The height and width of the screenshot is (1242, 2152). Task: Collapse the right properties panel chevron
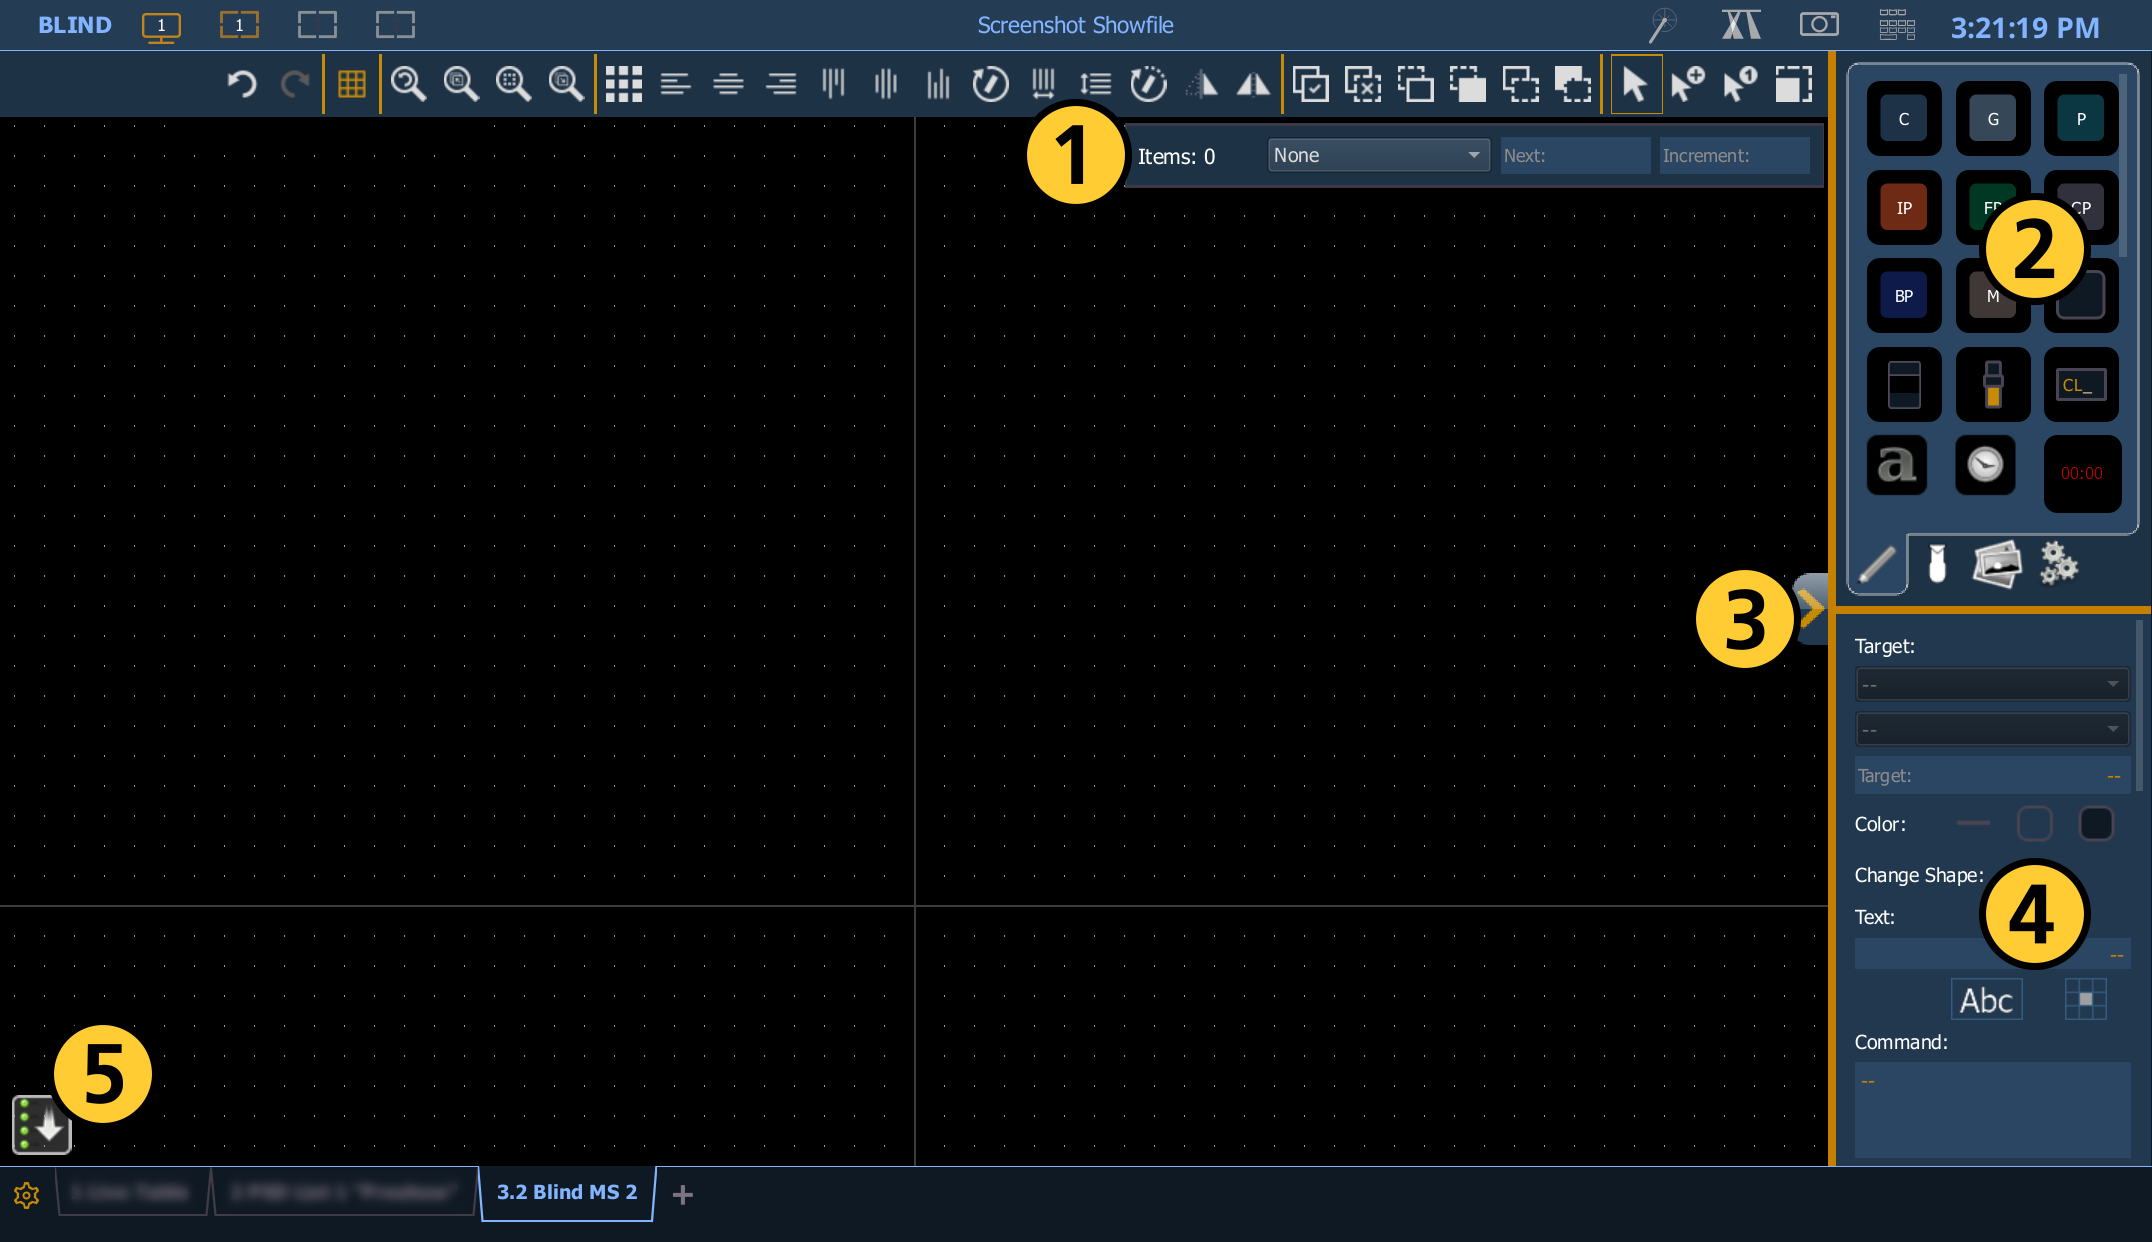(1813, 606)
